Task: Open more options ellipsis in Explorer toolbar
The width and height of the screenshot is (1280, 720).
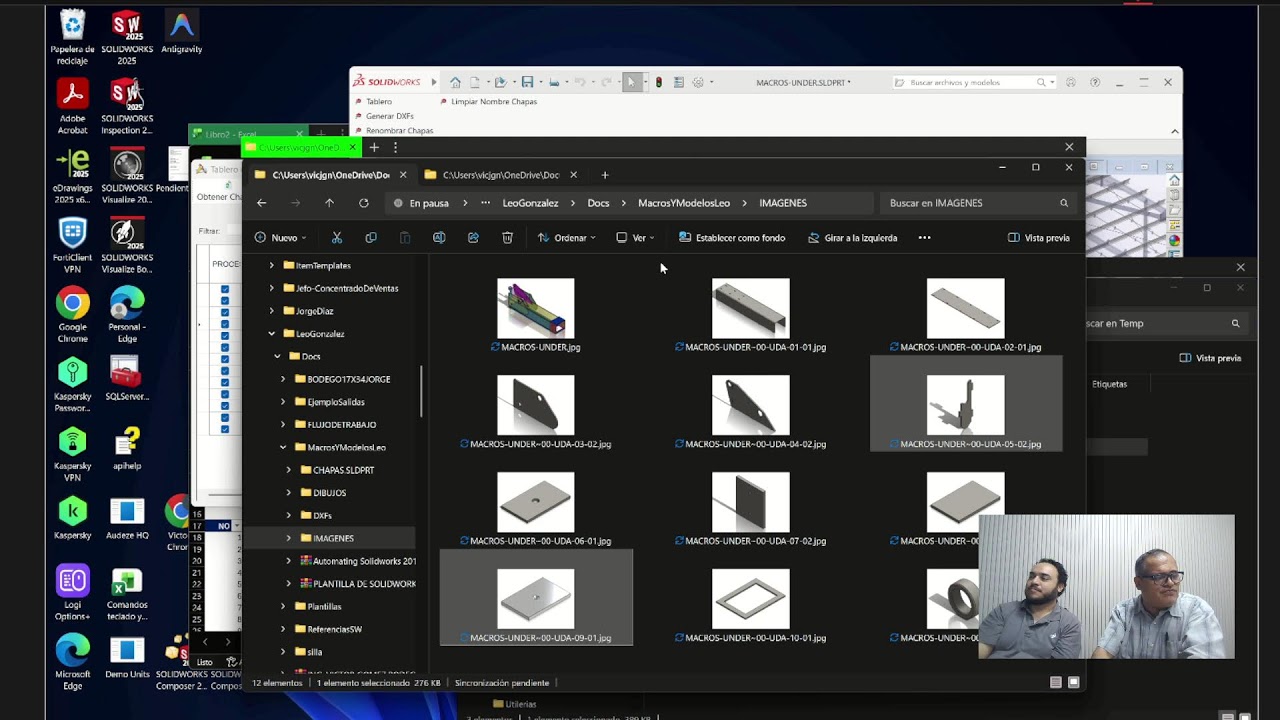Action: [924, 238]
